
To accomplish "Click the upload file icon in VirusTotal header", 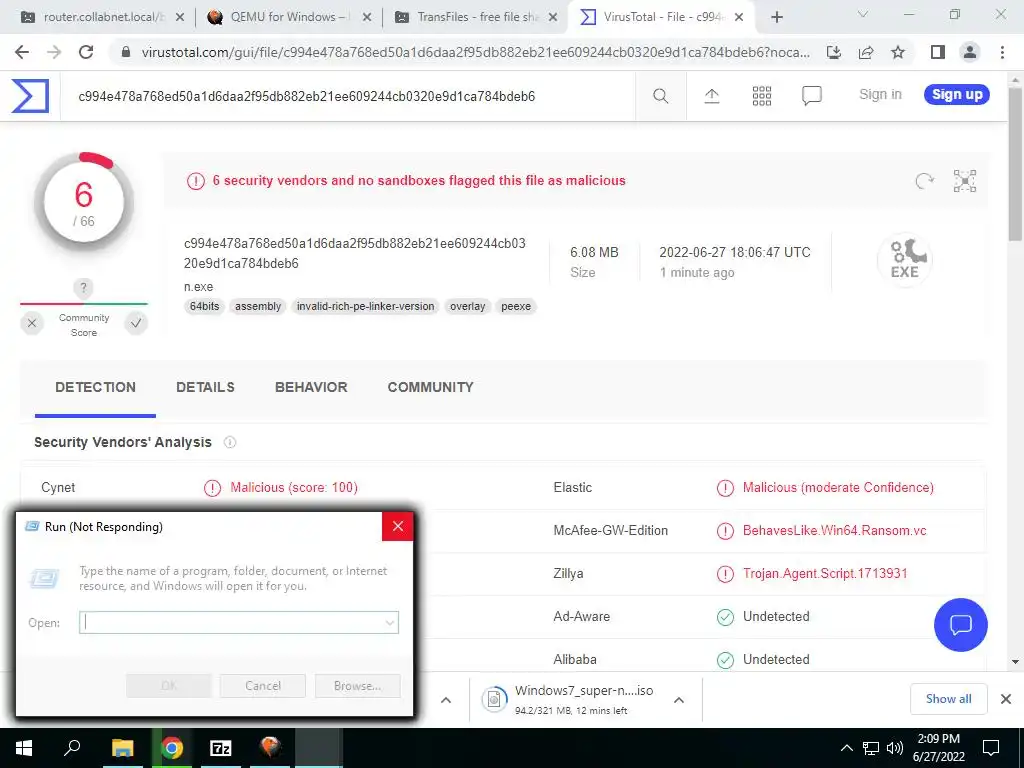I will pyautogui.click(x=711, y=96).
